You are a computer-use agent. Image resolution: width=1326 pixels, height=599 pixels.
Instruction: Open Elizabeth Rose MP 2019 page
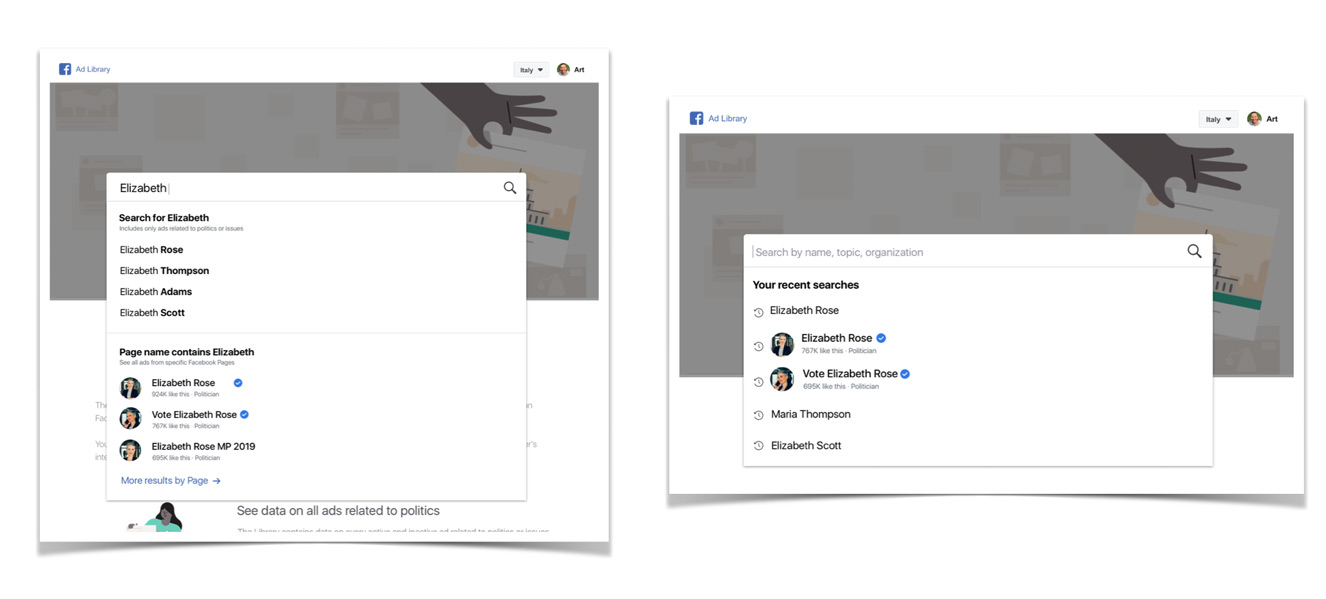tap(203, 447)
